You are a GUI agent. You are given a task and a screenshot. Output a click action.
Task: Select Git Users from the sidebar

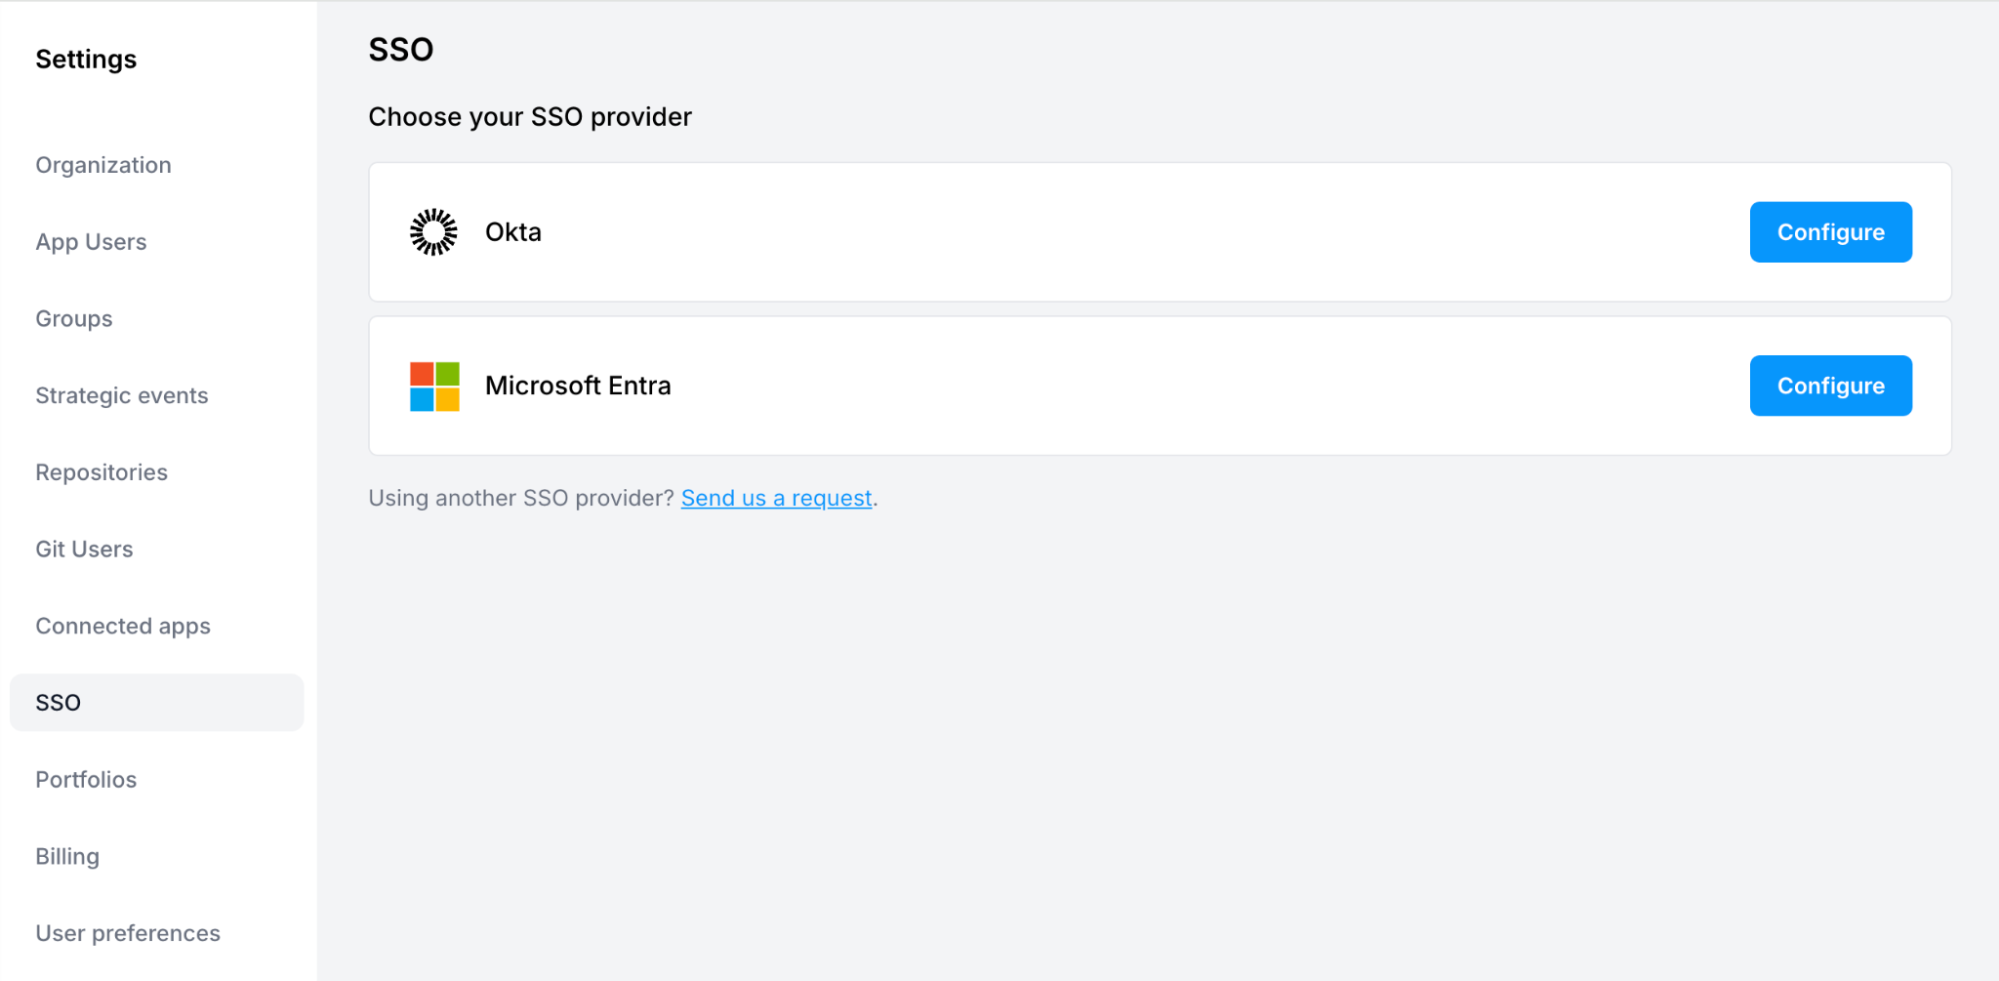(83, 548)
